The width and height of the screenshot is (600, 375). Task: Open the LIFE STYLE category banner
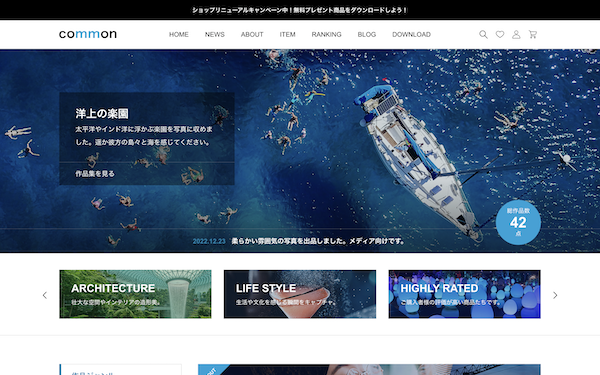click(300, 294)
